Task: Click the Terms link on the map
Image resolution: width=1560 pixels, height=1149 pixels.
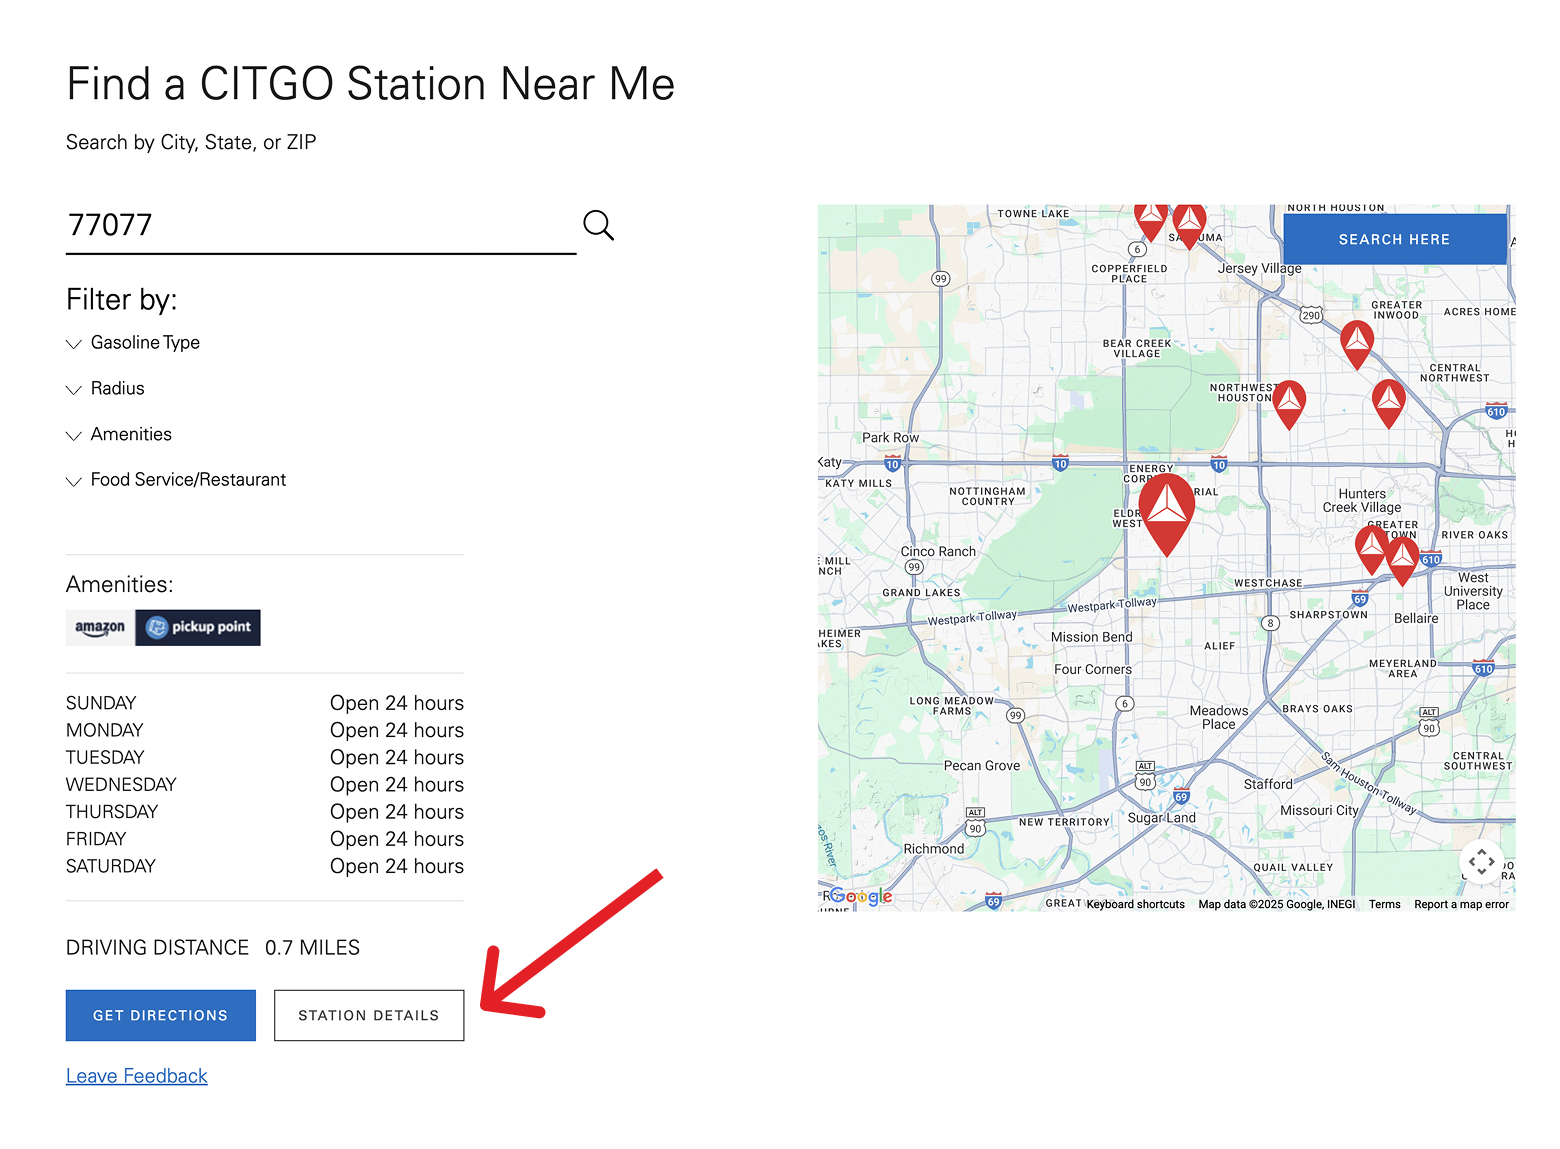Action: click(1384, 904)
